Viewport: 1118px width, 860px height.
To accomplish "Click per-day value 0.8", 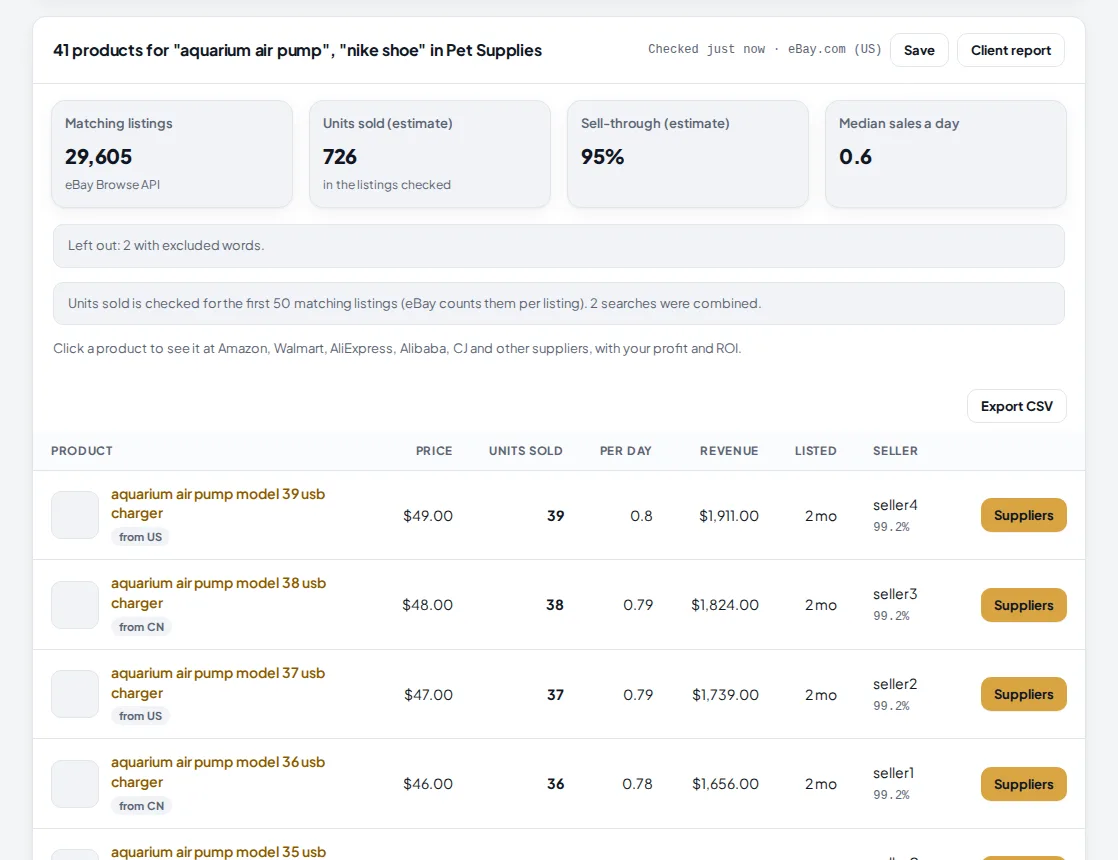I will [641, 516].
